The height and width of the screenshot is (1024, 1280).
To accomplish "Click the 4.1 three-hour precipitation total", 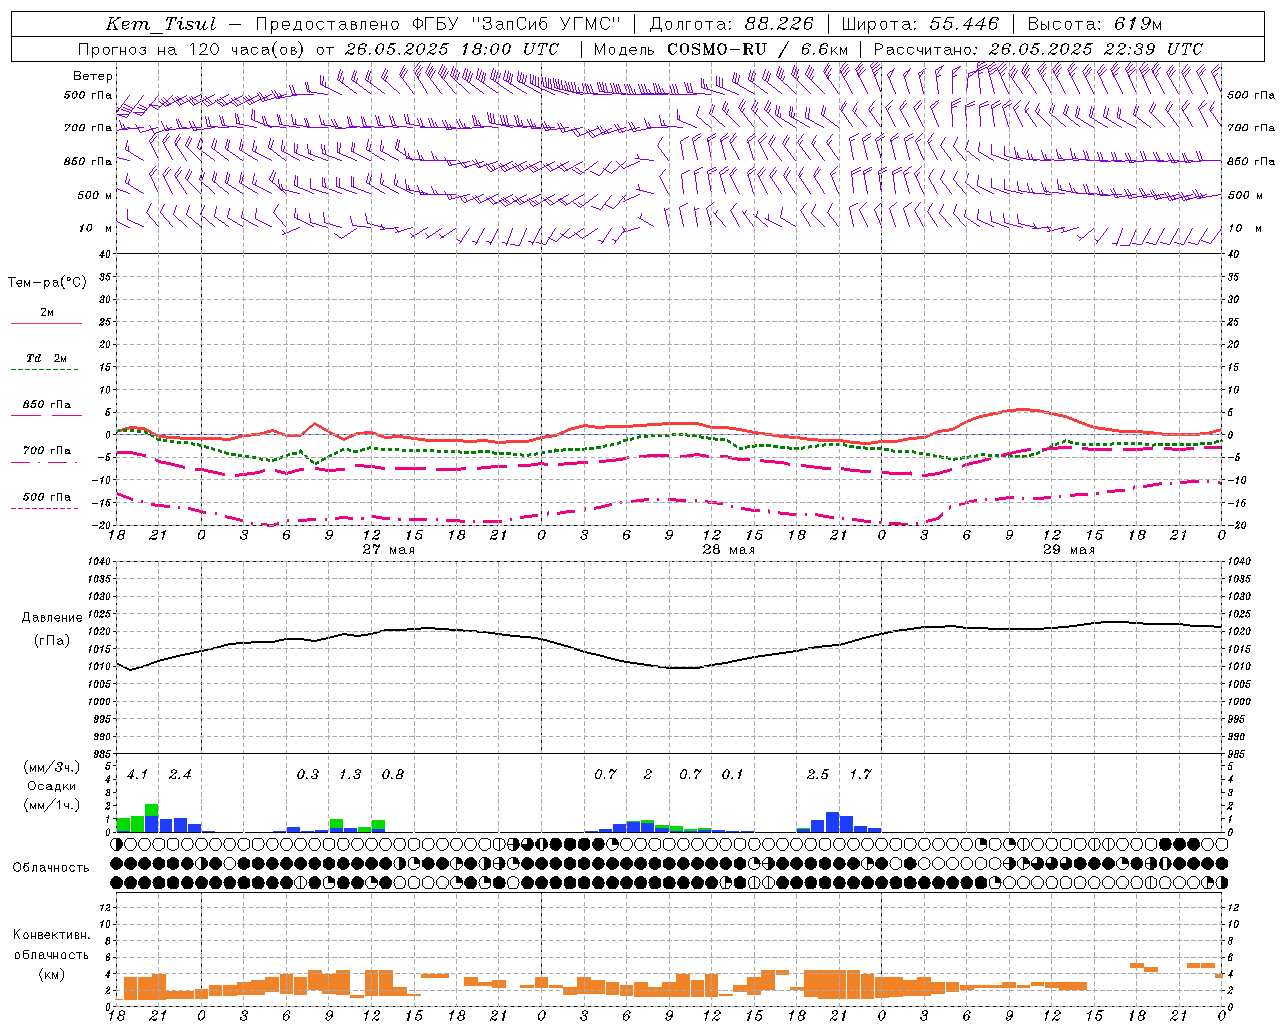I will [x=138, y=774].
